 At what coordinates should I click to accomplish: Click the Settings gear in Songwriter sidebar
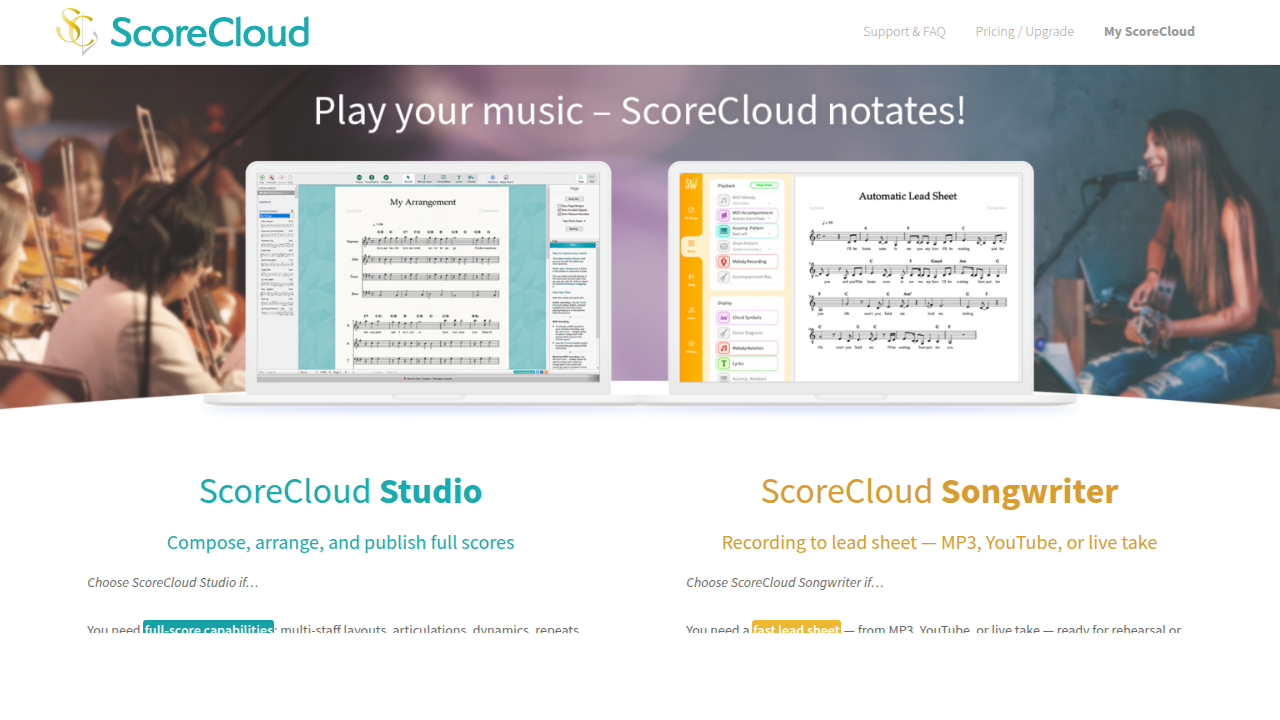(691, 345)
